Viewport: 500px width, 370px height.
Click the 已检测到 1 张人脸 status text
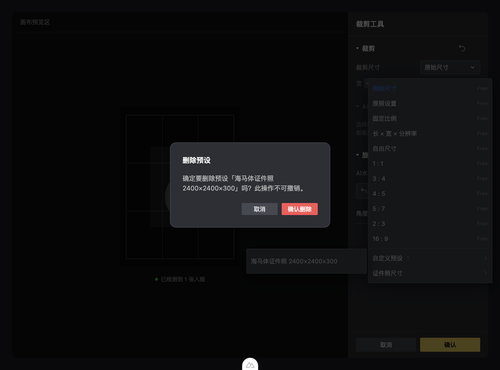point(183,279)
